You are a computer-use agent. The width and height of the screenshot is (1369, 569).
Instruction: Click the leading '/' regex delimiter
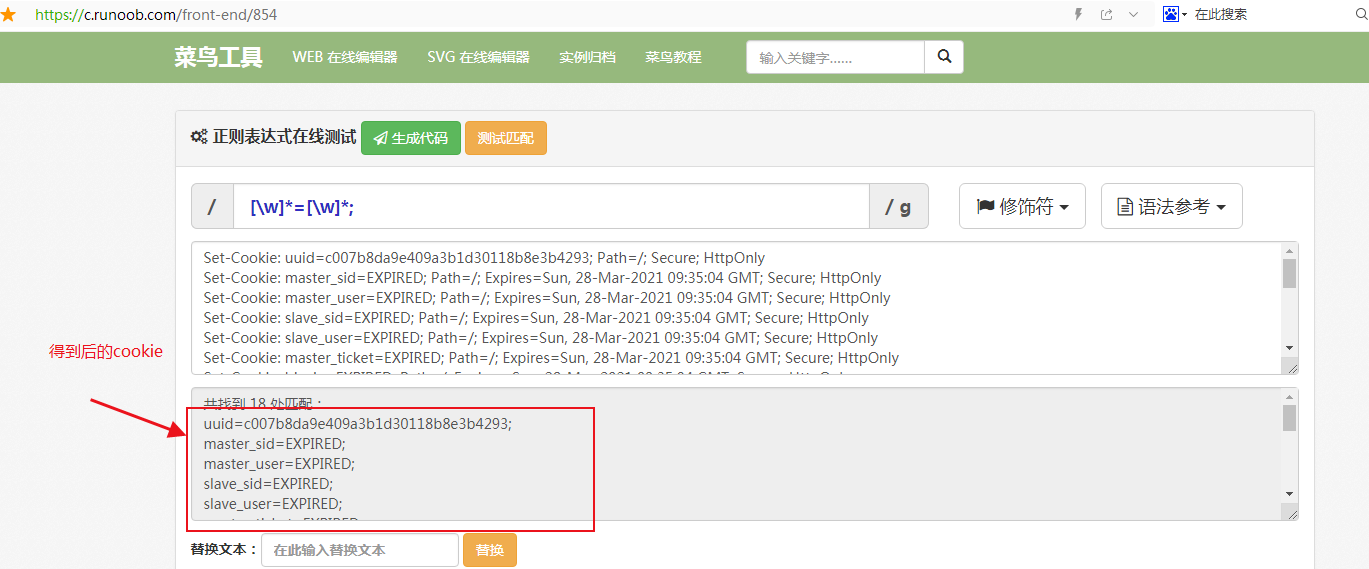pos(212,207)
